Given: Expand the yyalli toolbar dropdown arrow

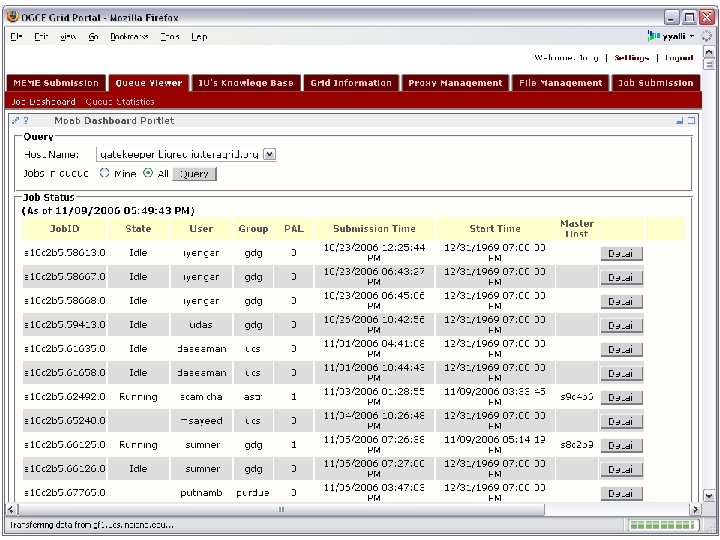Looking at the screenshot, I should (692, 36).
